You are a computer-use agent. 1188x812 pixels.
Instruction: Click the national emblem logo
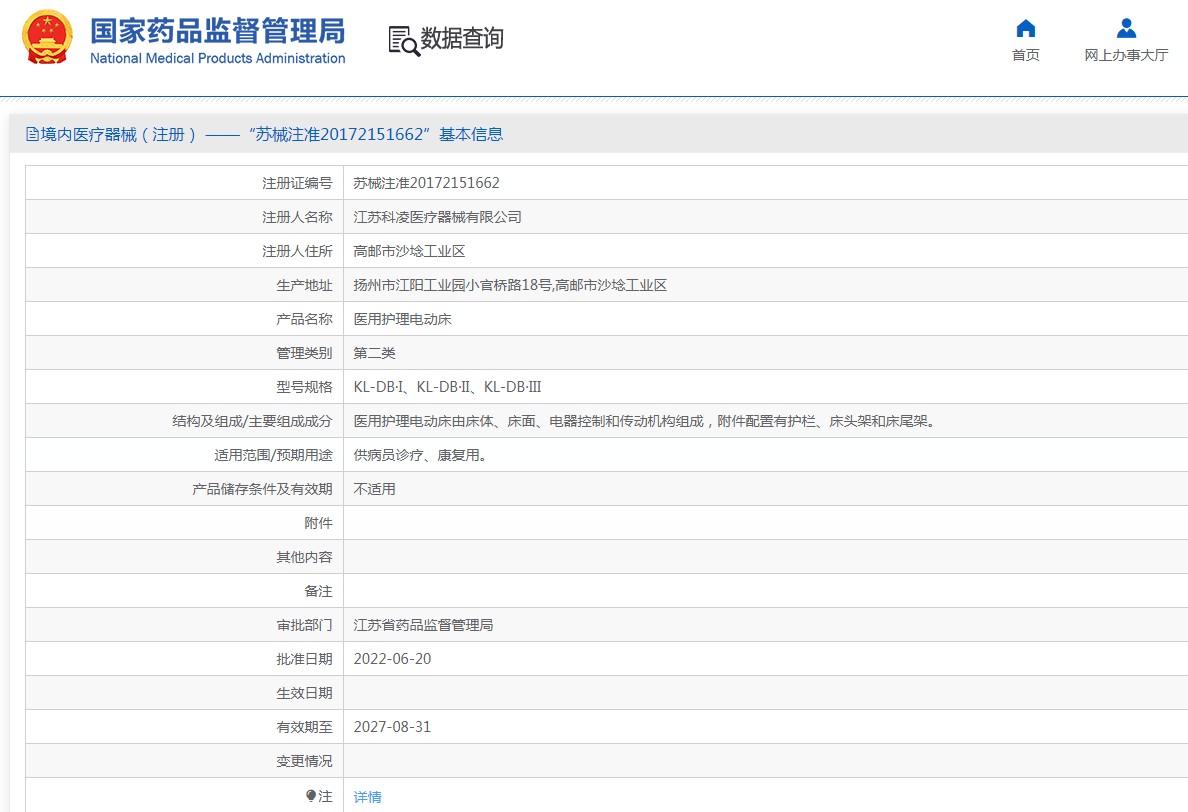47,37
